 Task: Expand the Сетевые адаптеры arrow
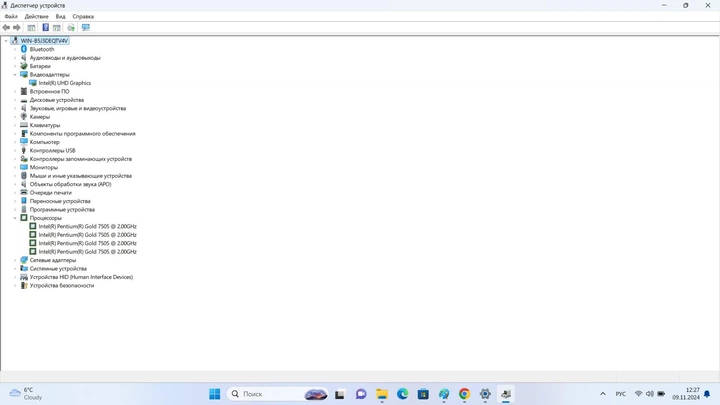(15, 260)
